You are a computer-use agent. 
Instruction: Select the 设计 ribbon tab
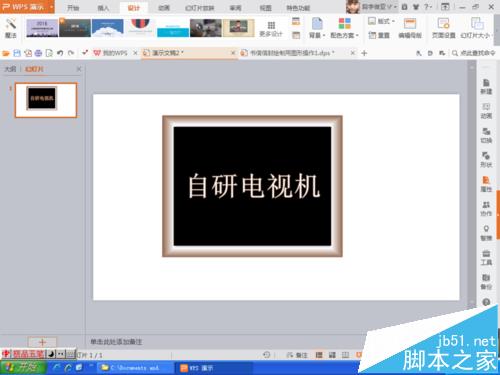pyautogui.click(x=134, y=8)
